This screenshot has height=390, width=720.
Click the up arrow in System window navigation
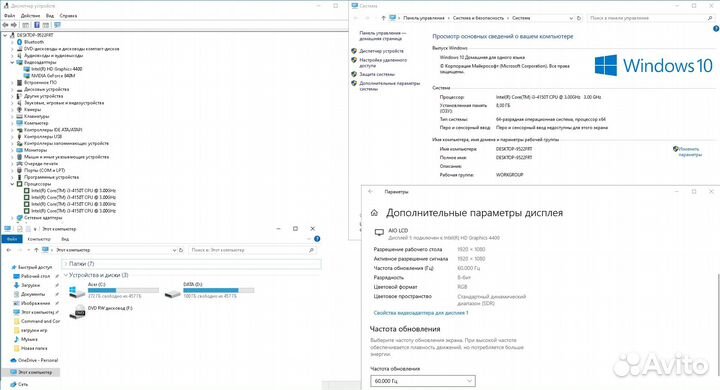coord(383,18)
